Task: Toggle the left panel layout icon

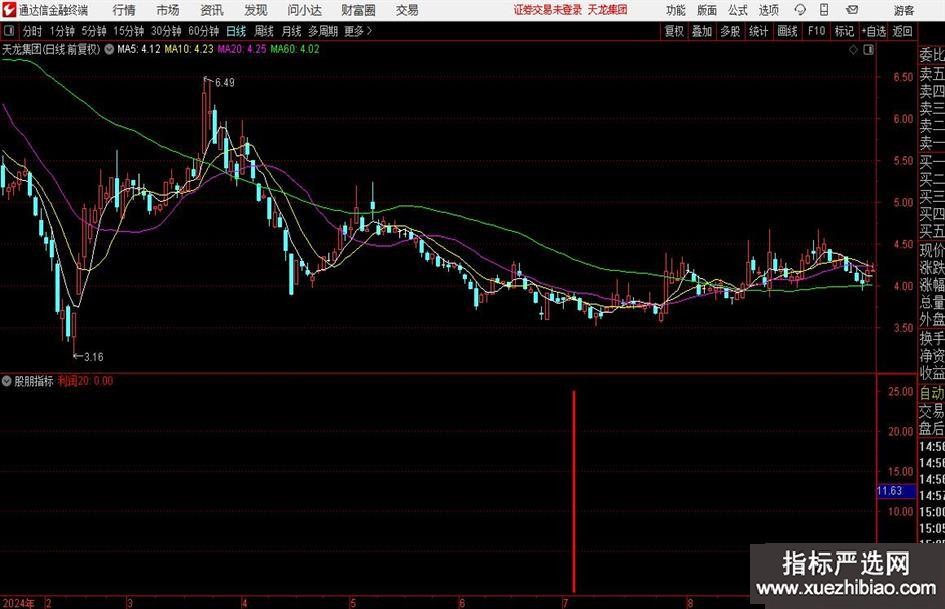Action: click(x=9, y=31)
